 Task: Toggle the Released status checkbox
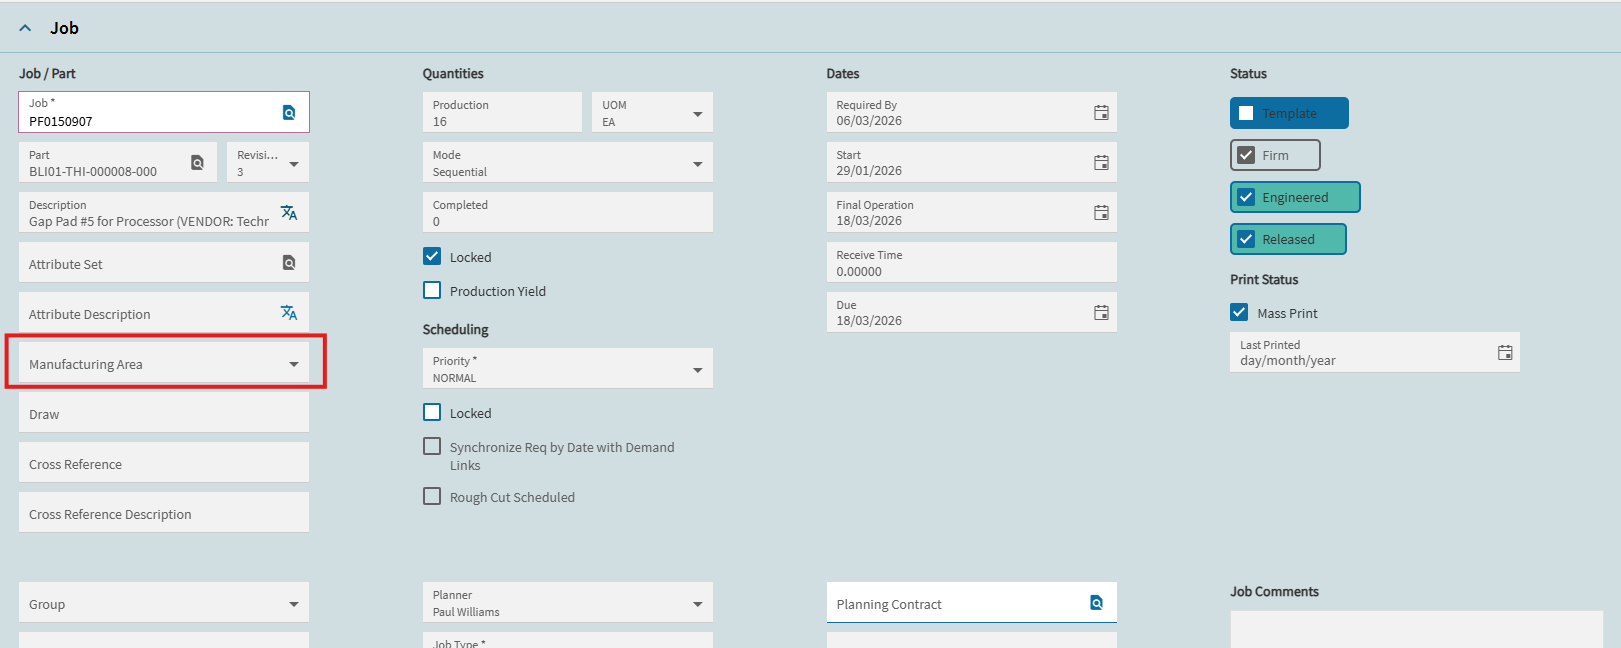tap(1246, 239)
